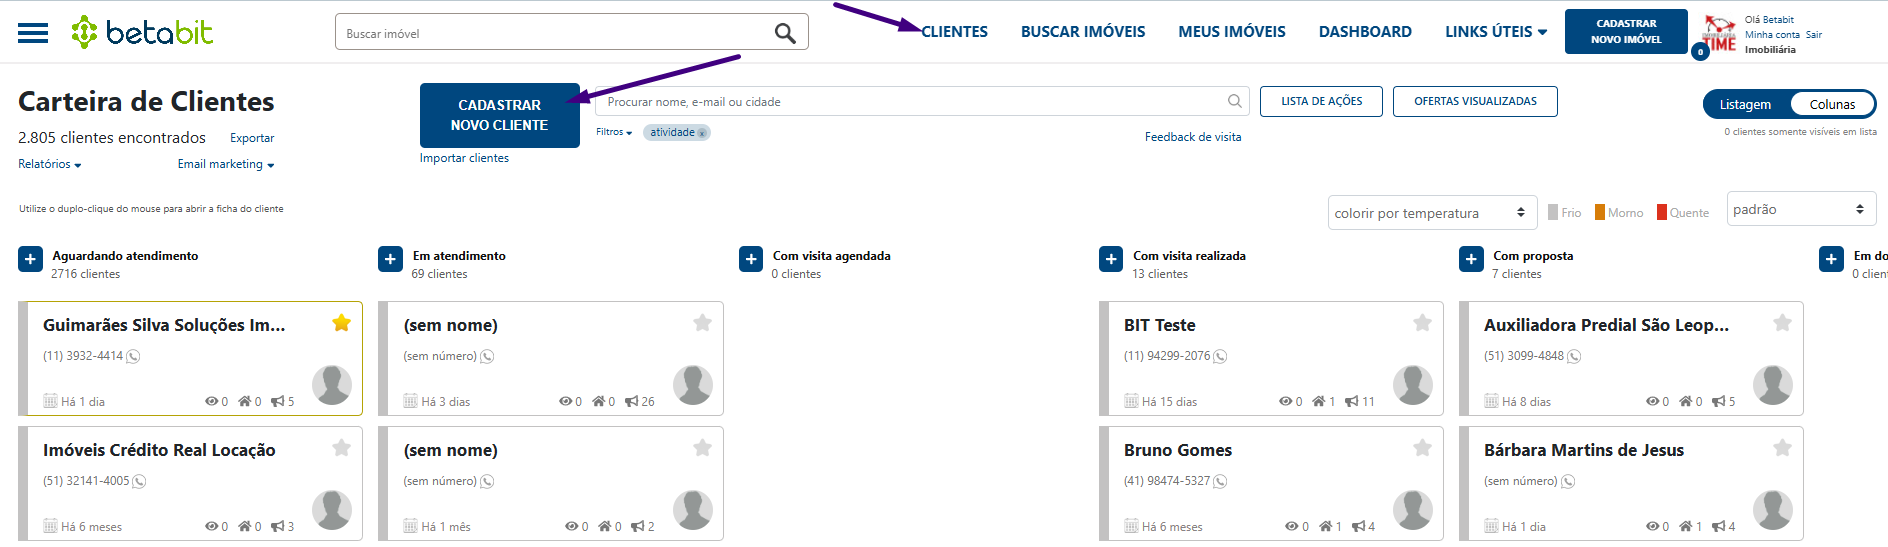Add client to Aguardando atendimento column
The image size is (1888, 547).
tap(30, 259)
